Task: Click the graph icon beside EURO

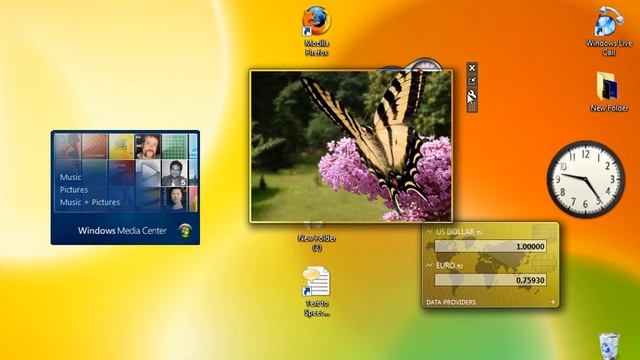Action: [429, 265]
